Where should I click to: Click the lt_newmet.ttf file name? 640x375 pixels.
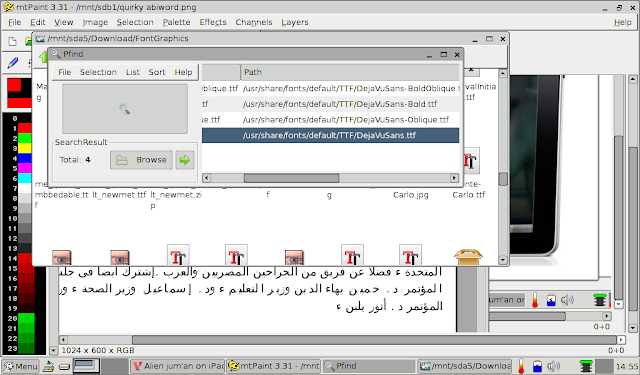click(119, 195)
